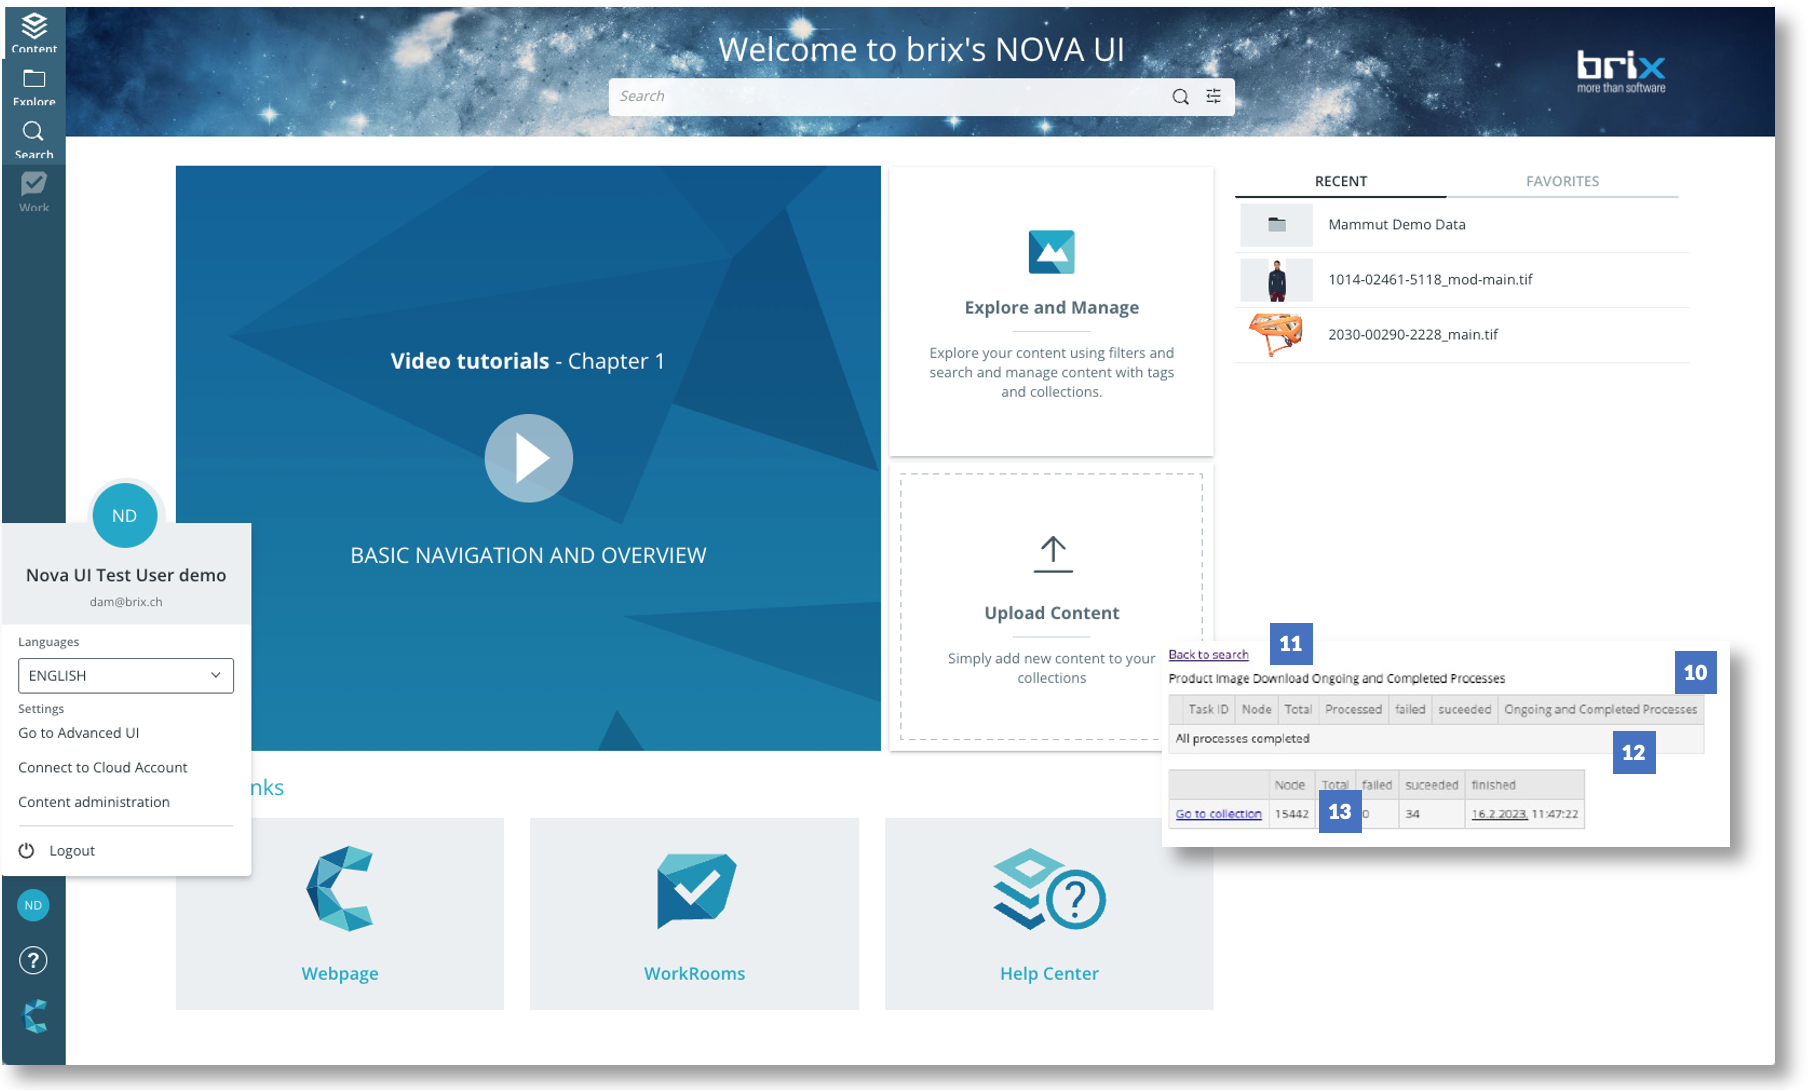The image size is (1810, 1090).
Task: Select Connect to Cloud Account
Action: pyautogui.click(x=103, y=767)
